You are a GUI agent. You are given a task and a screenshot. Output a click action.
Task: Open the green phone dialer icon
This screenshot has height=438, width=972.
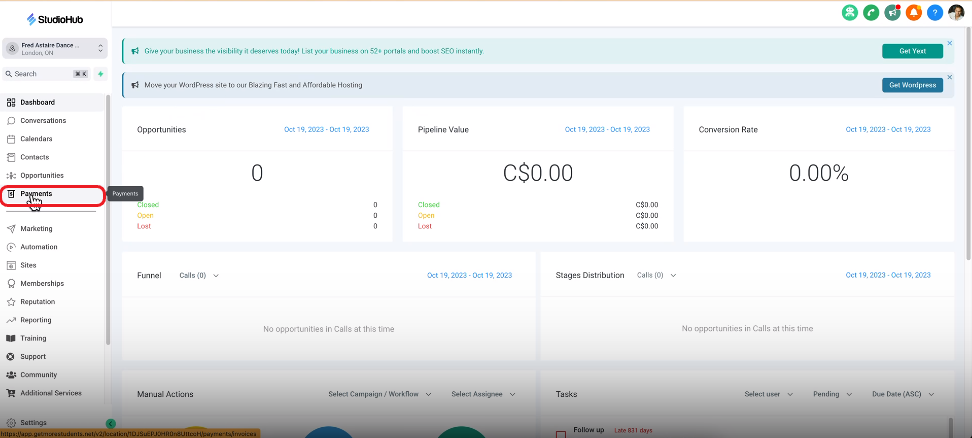click(x=871, y=12)
